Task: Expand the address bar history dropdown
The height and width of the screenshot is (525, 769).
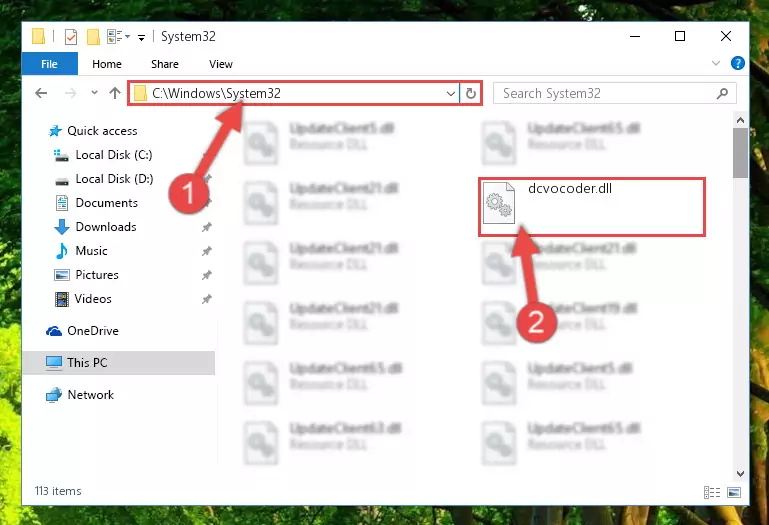Action: 451,93
